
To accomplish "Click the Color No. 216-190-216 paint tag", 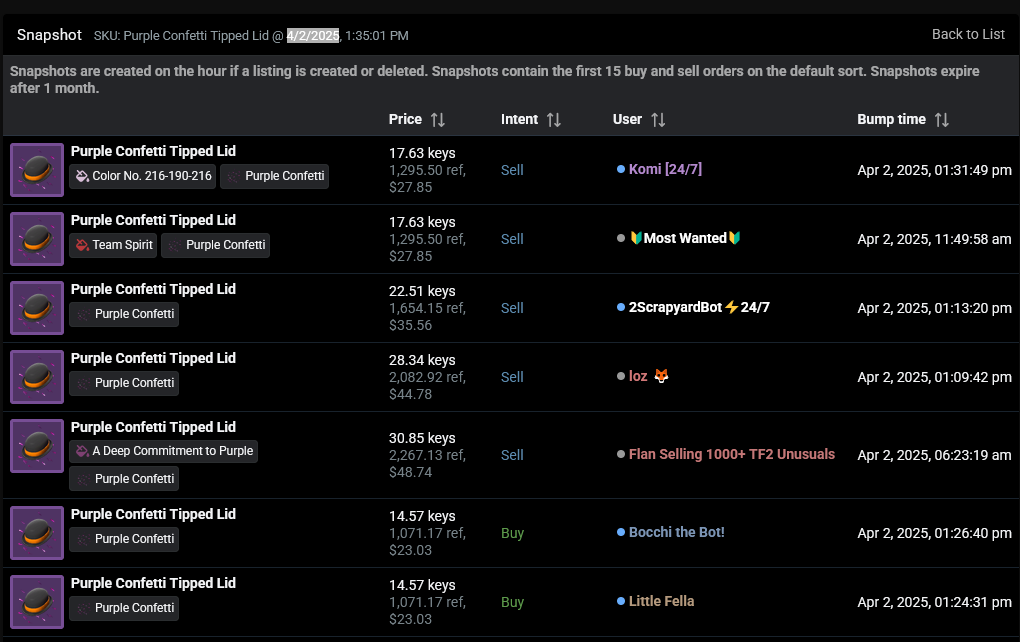I will [143, 176].
